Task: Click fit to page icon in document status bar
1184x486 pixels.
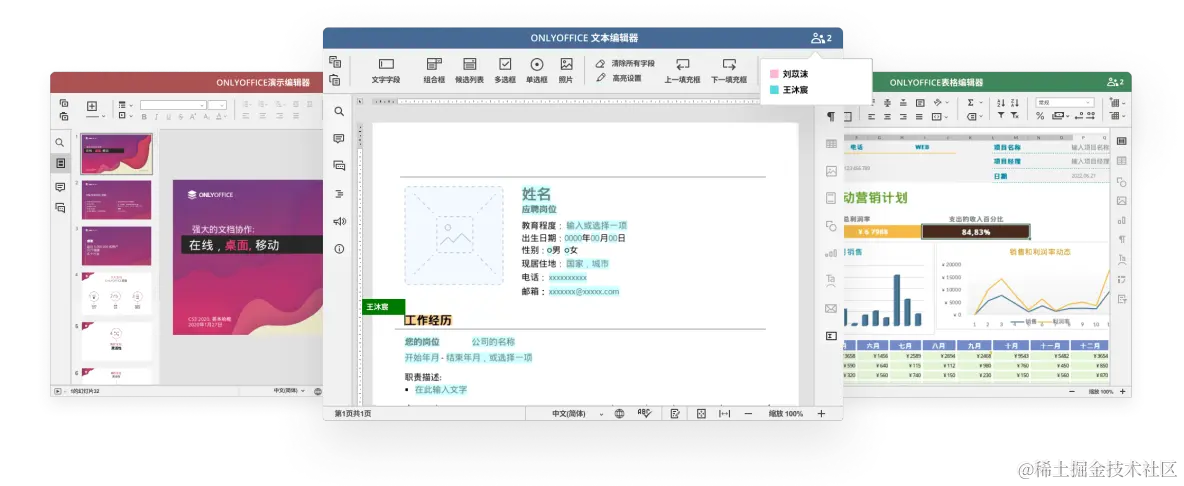Action: [701, 414]
